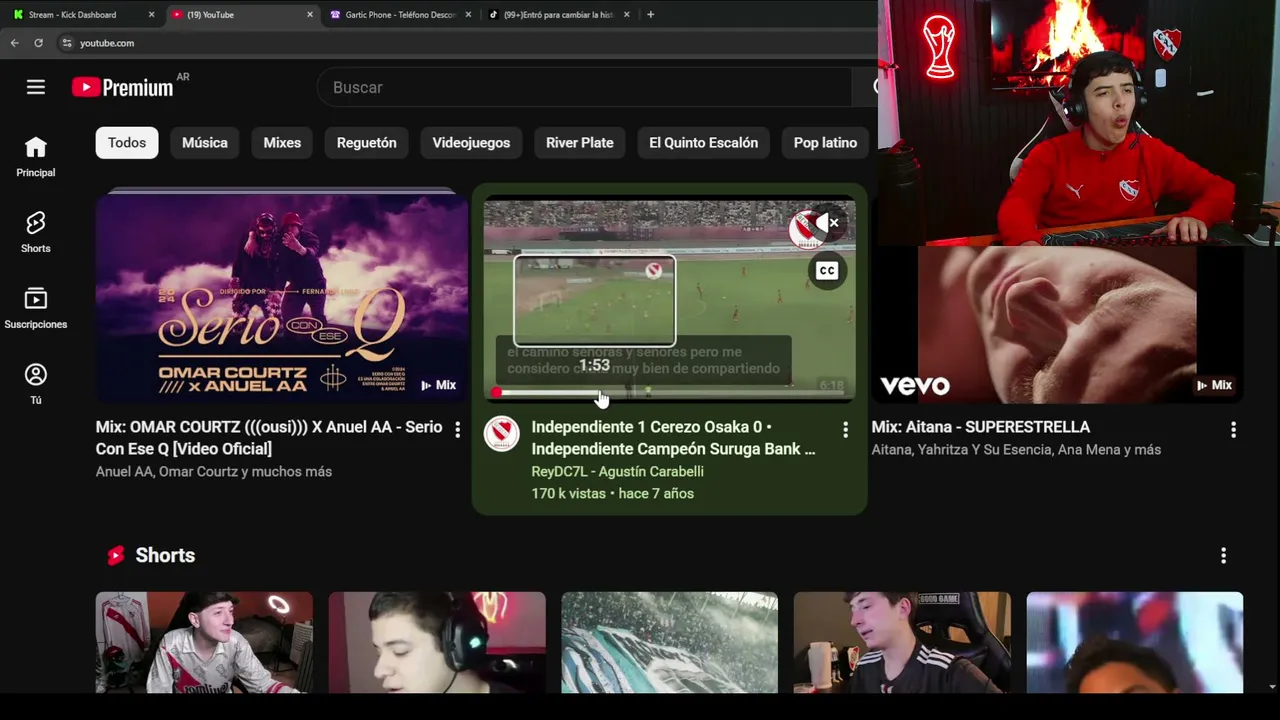
Task: Open Shorts from the left sidebar
Action: [x=36, y=233]
